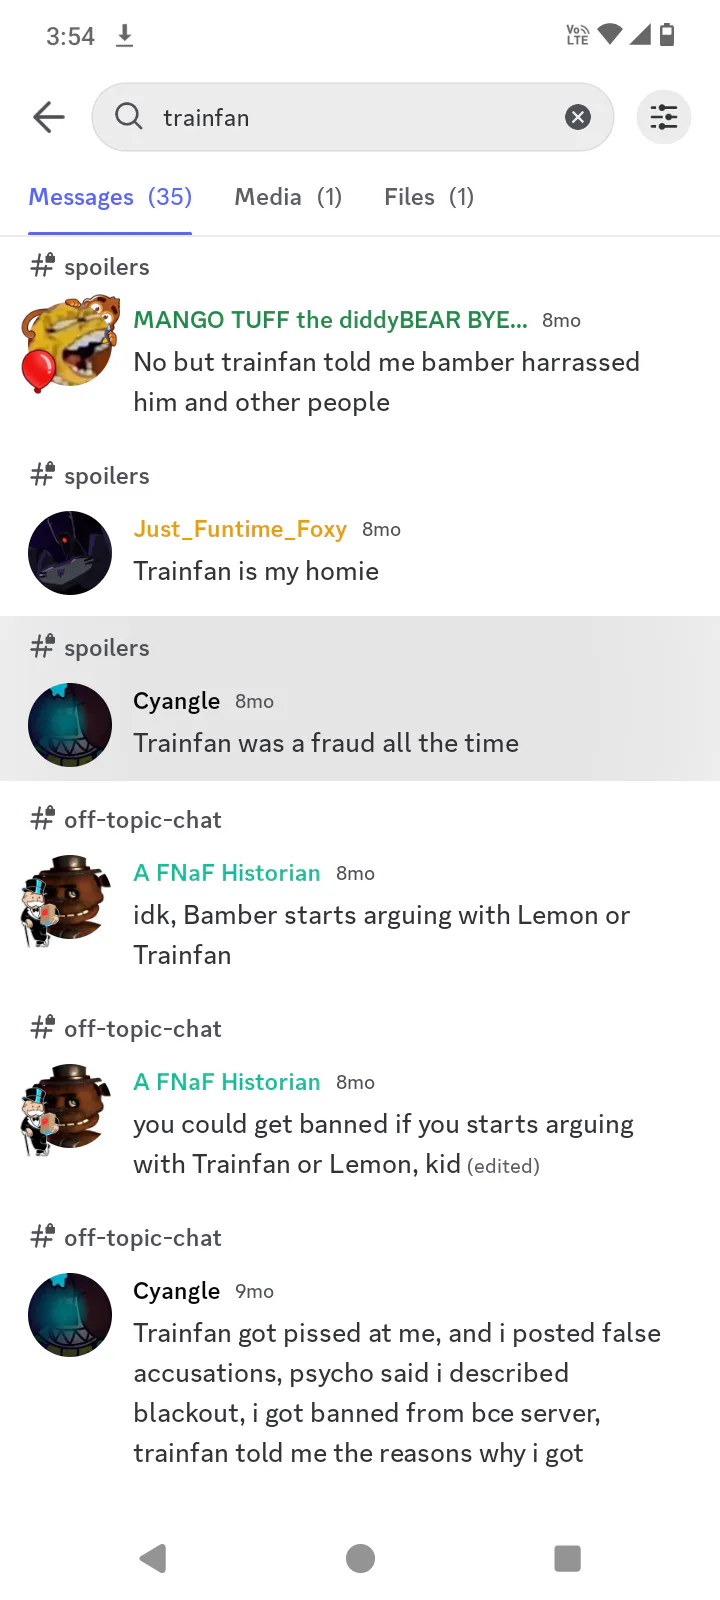
Task: Tap the search magnifier icon
Action: pyautogui.click(x=129, y=117)
